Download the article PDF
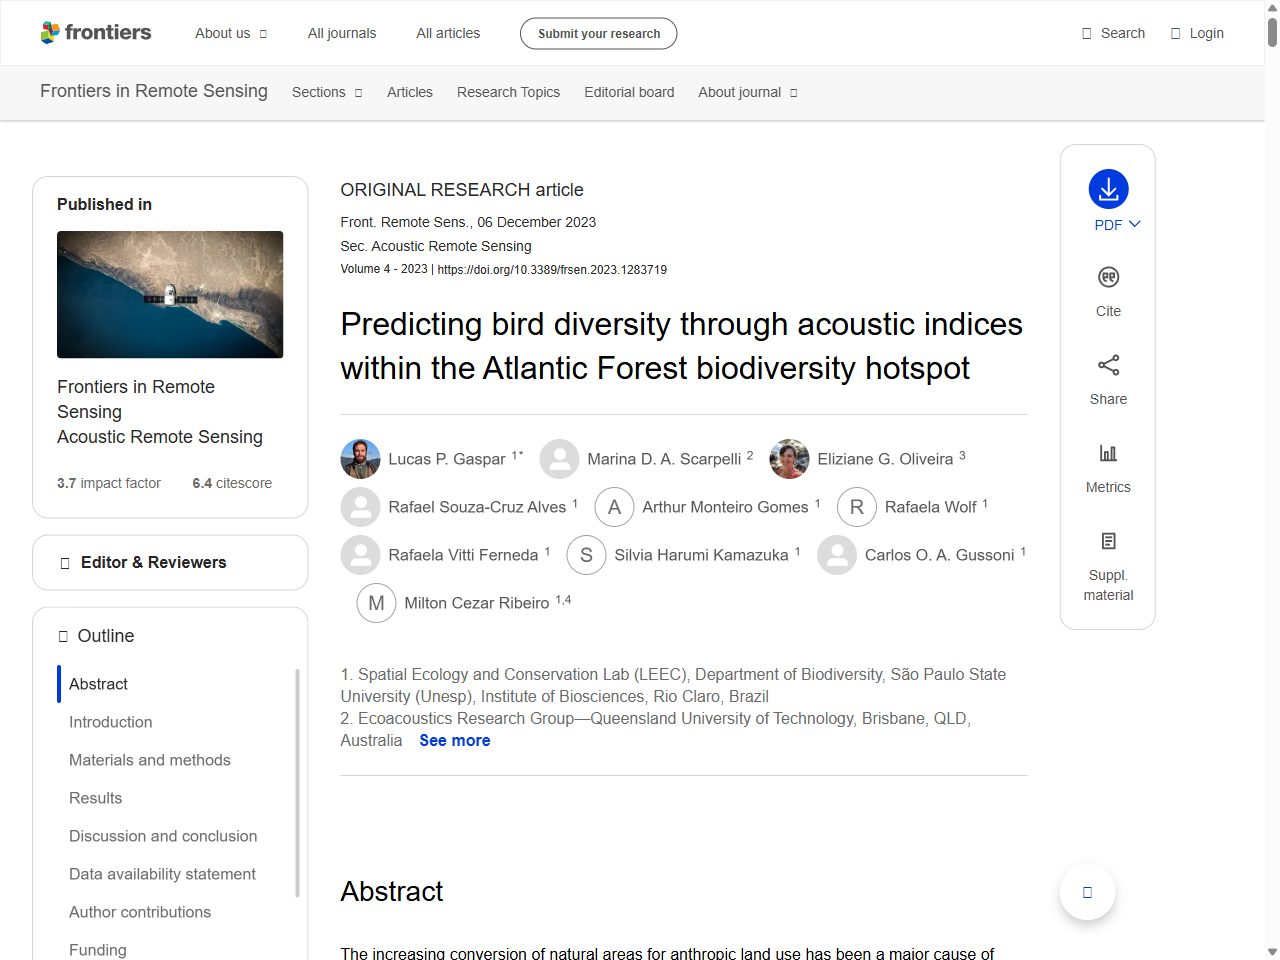 [1107, 188]
